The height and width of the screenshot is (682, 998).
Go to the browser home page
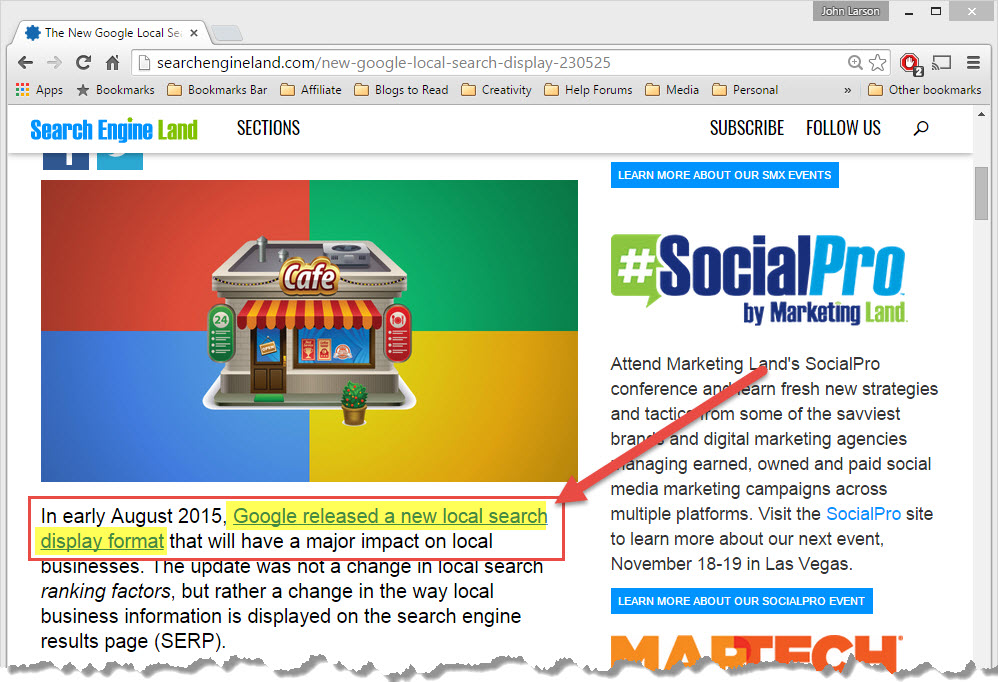click(x=113, y=63)
